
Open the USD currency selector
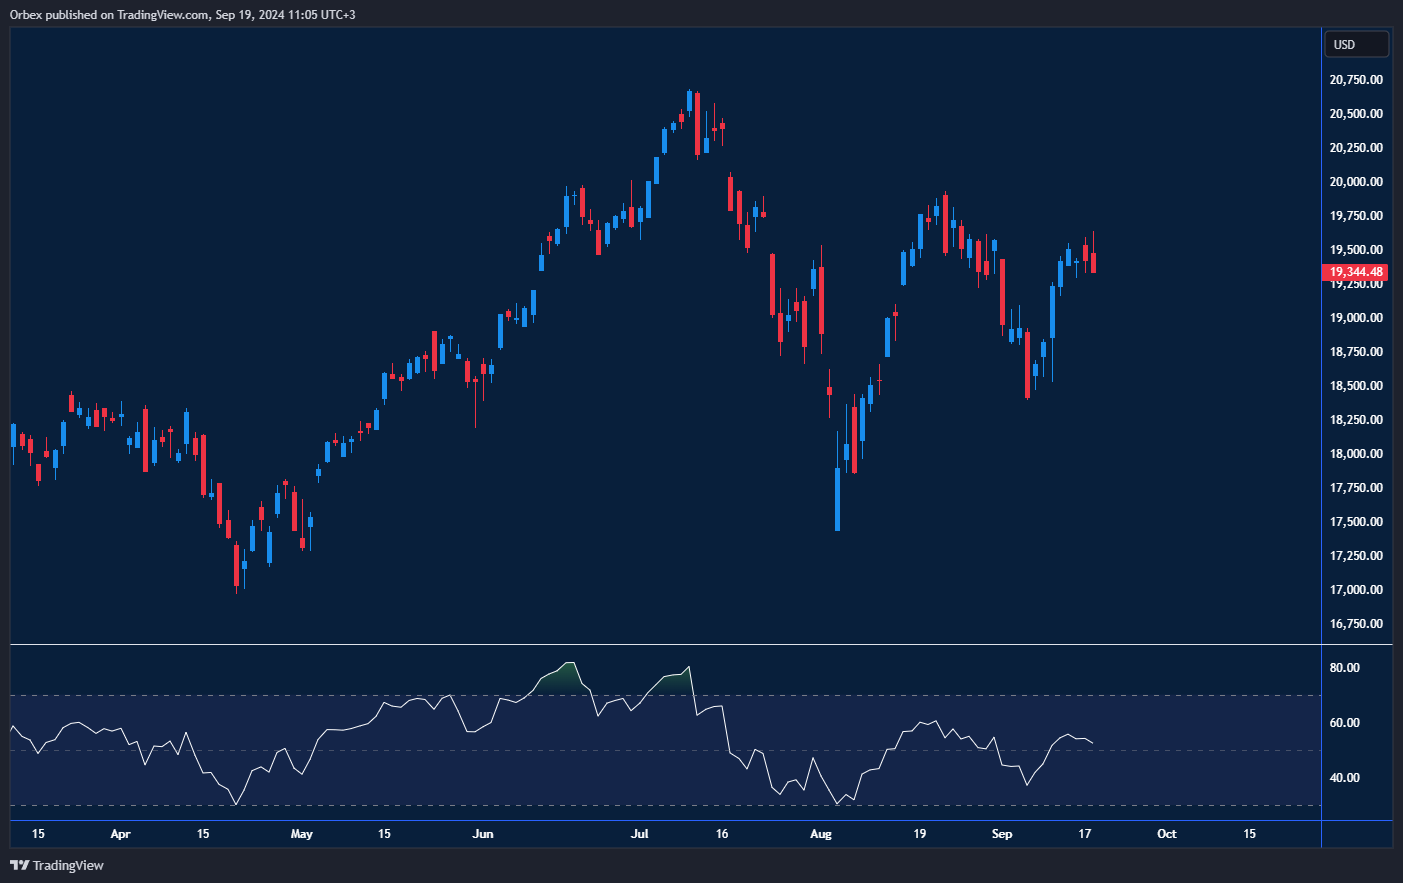(x=1356, y=43)
